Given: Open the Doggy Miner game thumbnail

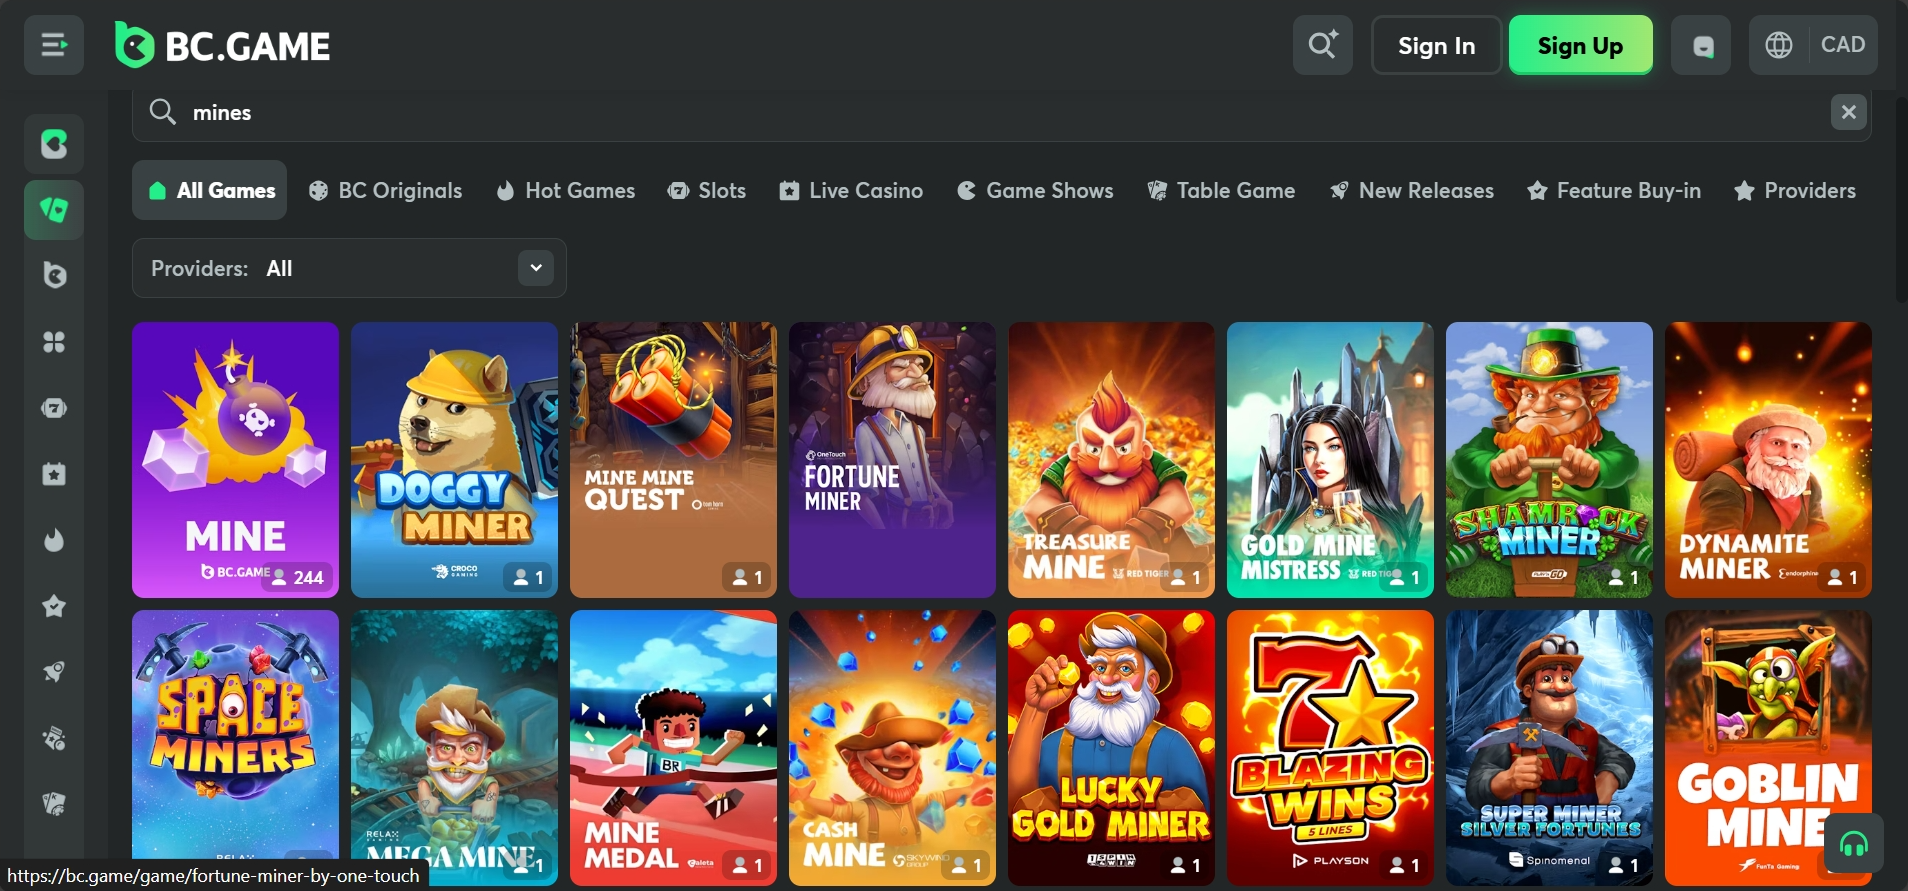Looking at the screenshot, I should point(454,460).
